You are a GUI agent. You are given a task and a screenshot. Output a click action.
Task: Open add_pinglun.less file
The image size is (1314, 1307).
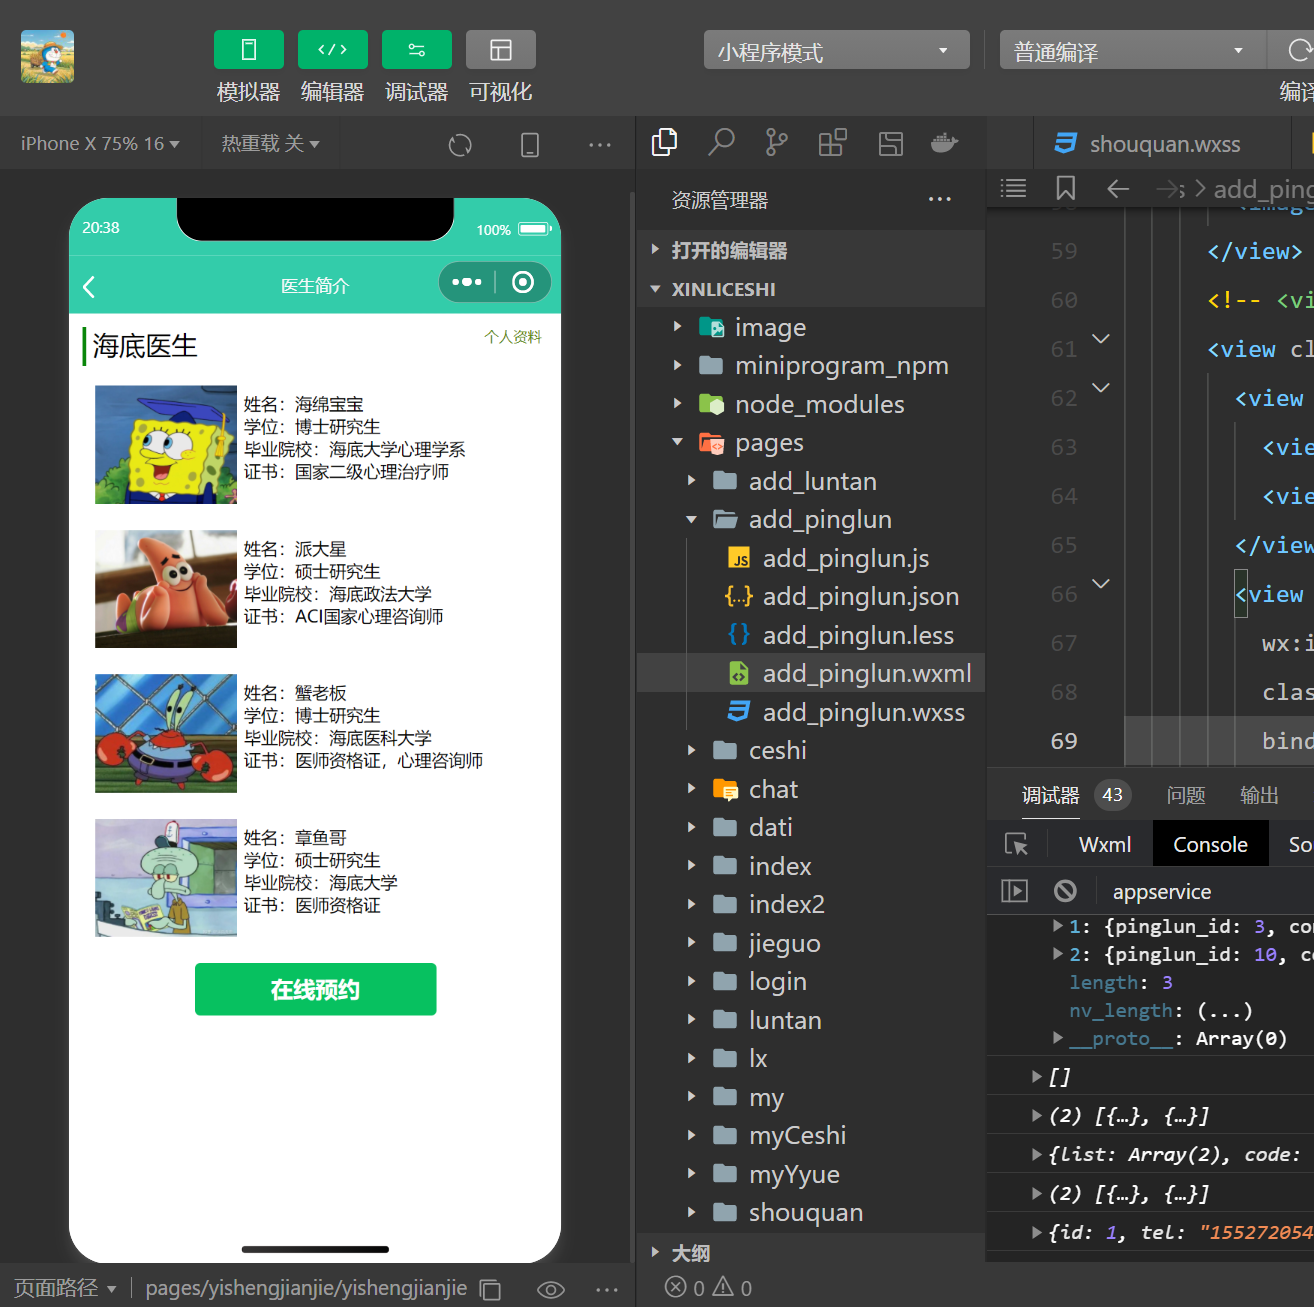811,635
